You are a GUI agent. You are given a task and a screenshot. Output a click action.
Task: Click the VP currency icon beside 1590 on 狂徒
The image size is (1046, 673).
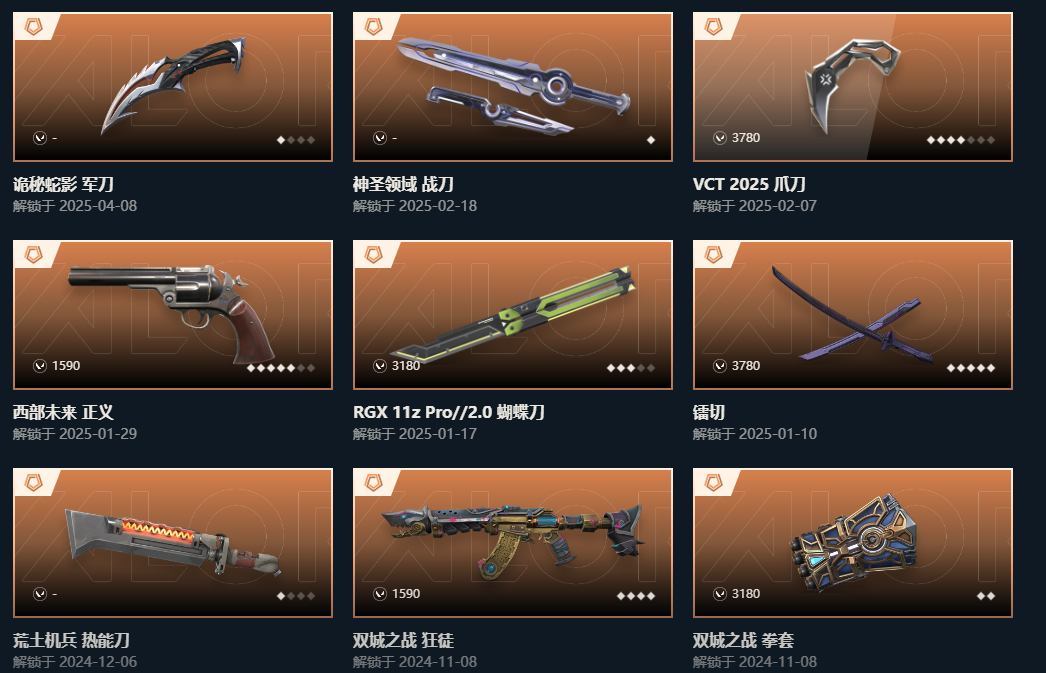(380, 594)
